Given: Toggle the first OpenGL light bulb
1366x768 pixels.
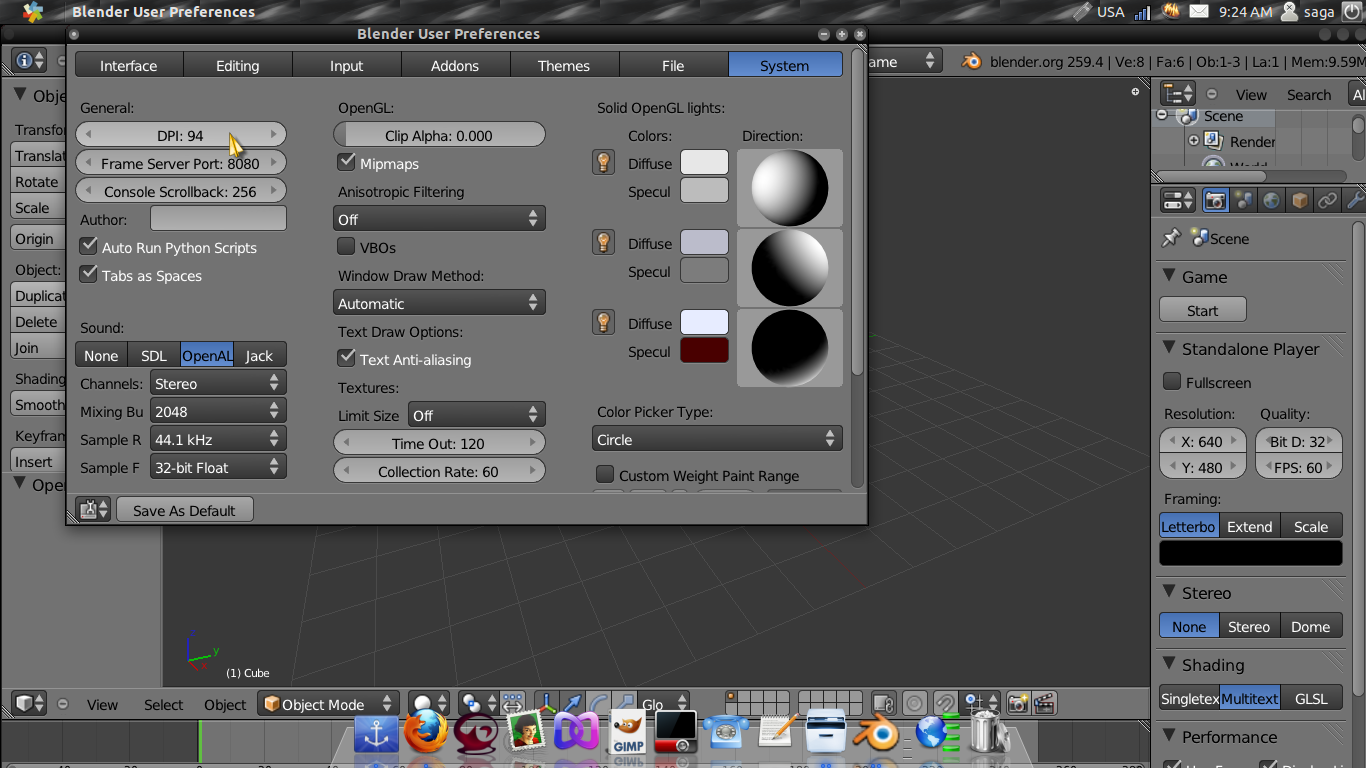Looking at the screenshot, I should tap(604, 162).
